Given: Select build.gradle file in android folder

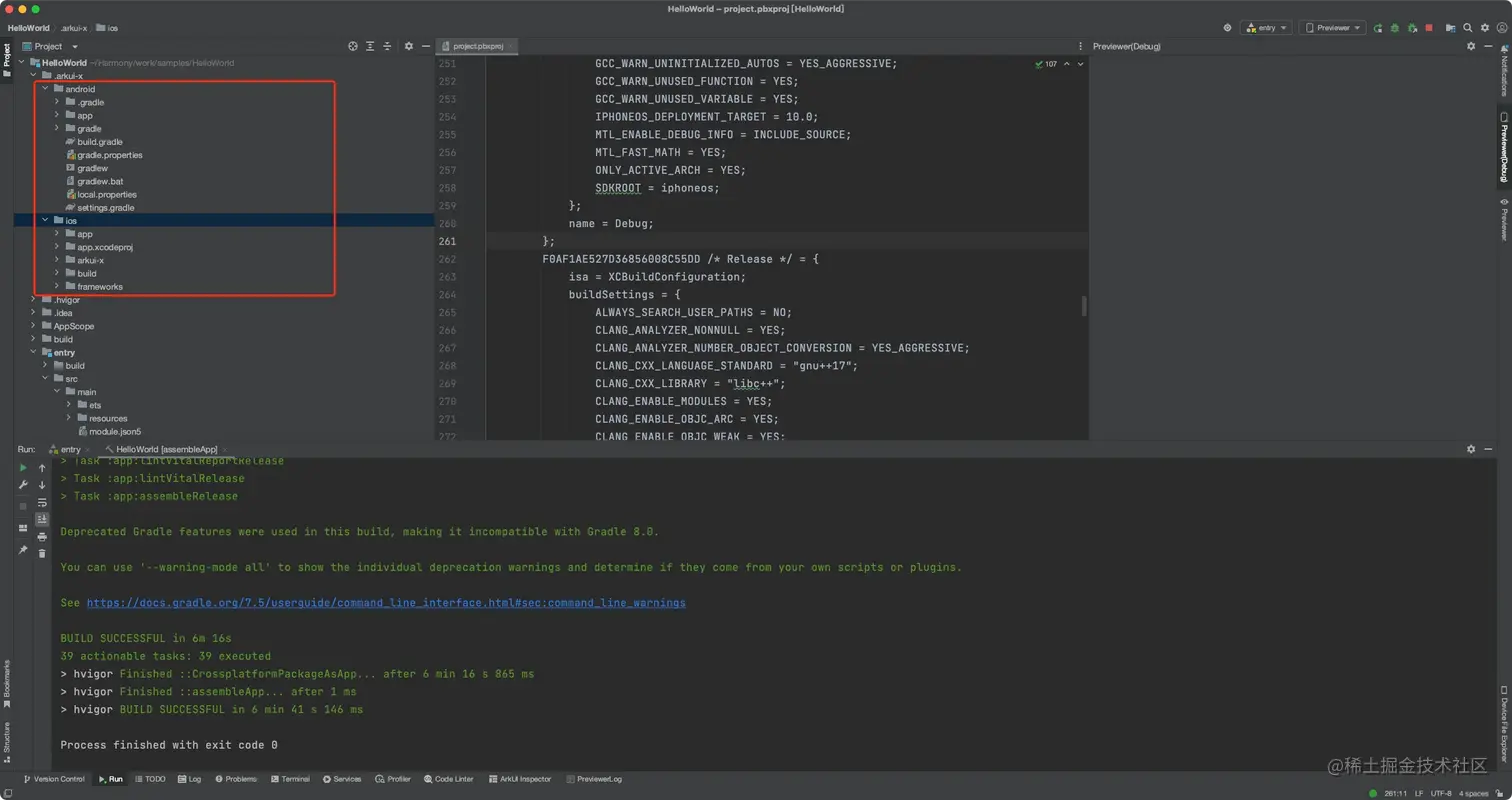Looking at the screenshot, I should (100, 142).
